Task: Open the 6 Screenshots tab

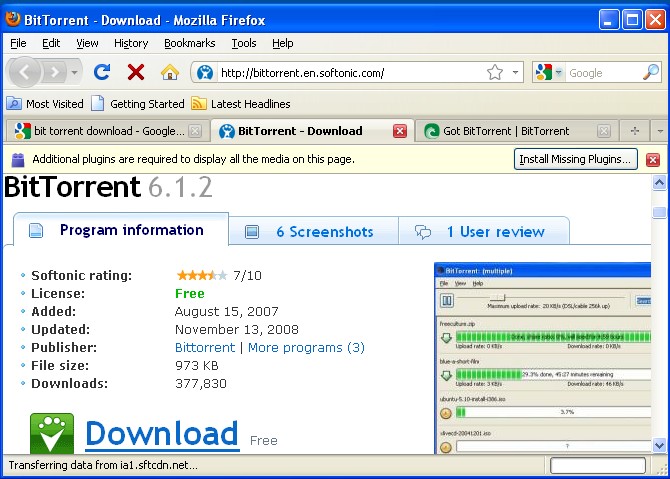Action: [x=314, y=232]
